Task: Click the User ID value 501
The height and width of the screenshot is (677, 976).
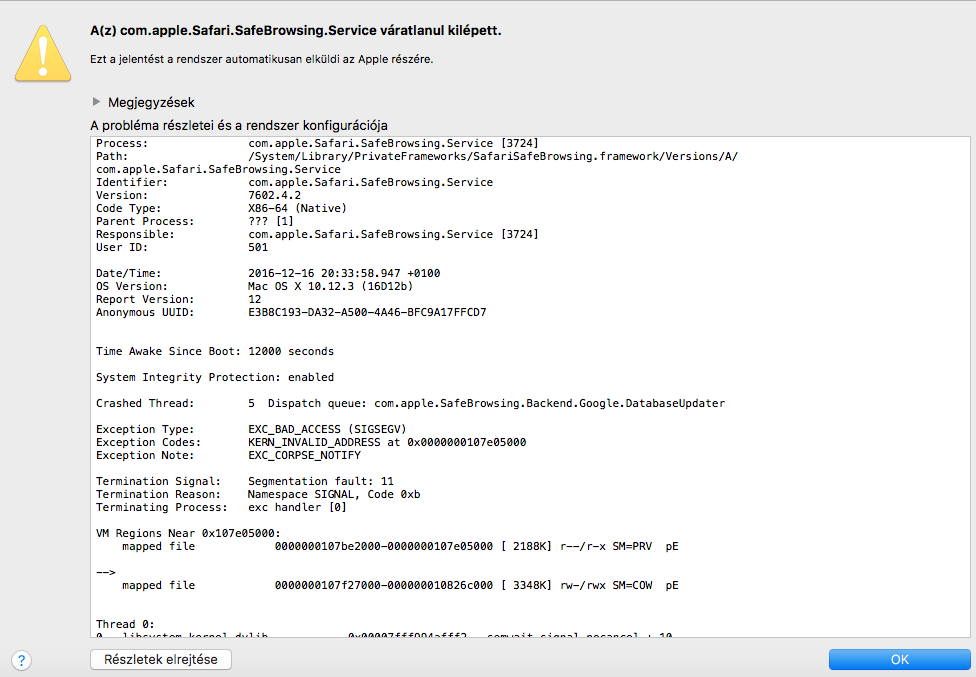Action: click(x=258, y=248)
